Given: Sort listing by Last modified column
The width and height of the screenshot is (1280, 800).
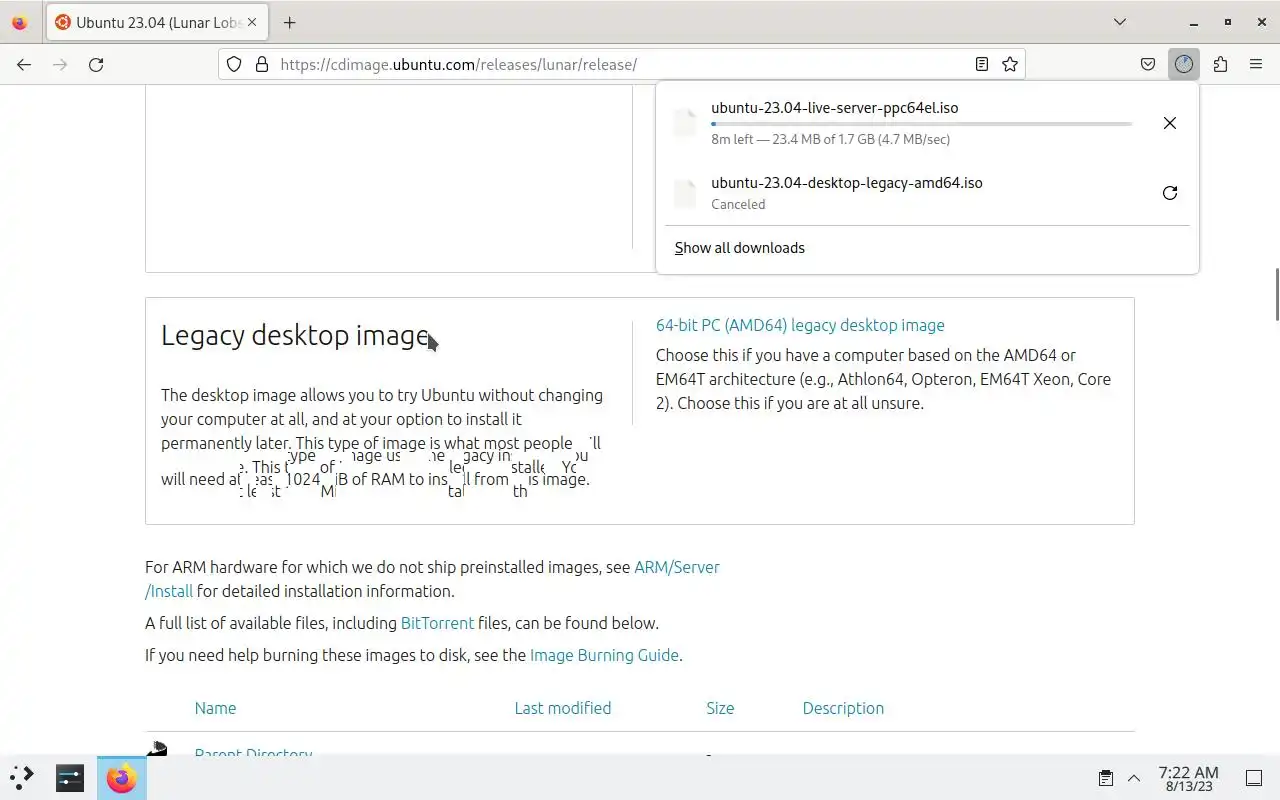Looking at the screenshot, I should (x=562, y=708).
